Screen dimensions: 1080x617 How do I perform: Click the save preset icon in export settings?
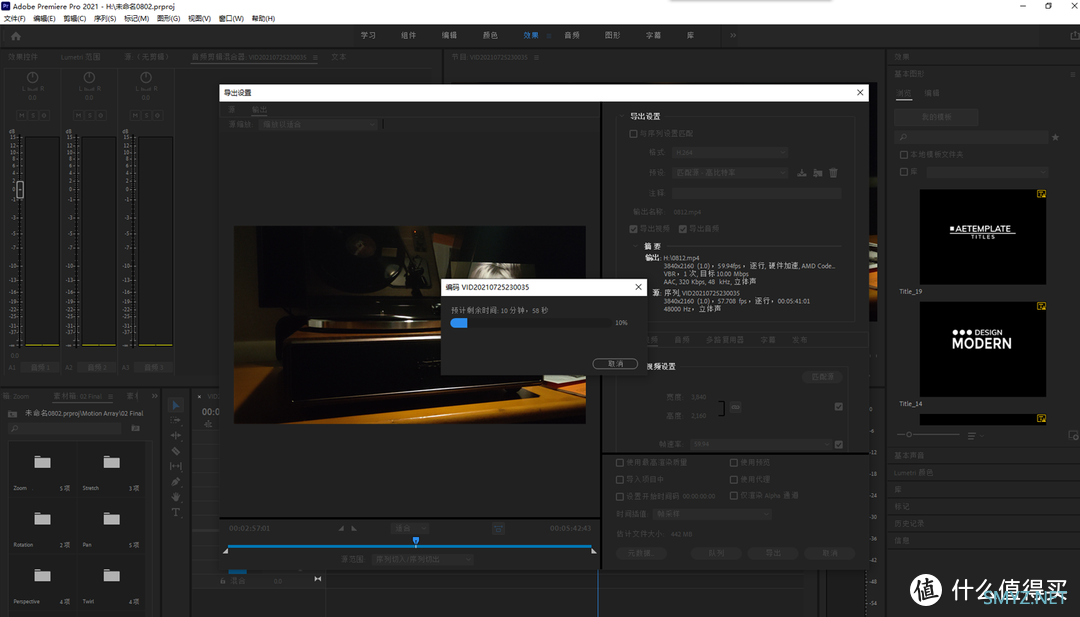(x=802, y=173)
